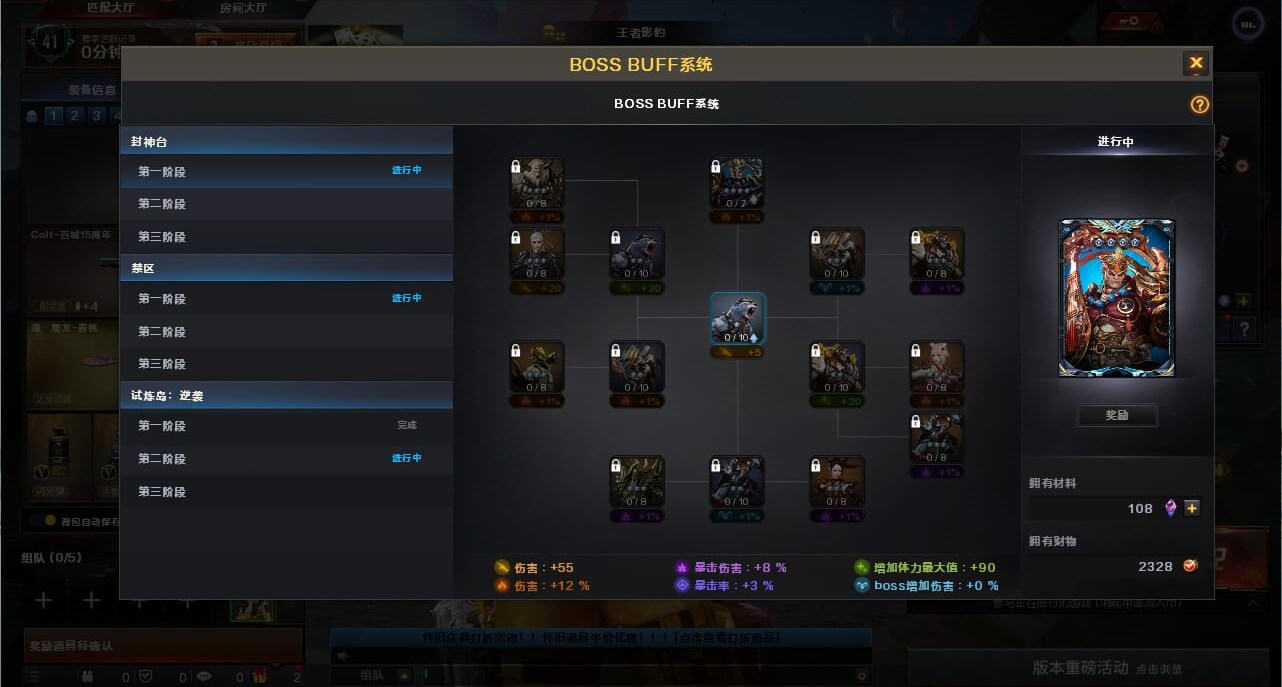Click the plus icon beside 108 materials
Image resolution: width=1282 pixels, height=687 pixels.
point(1192,508)
